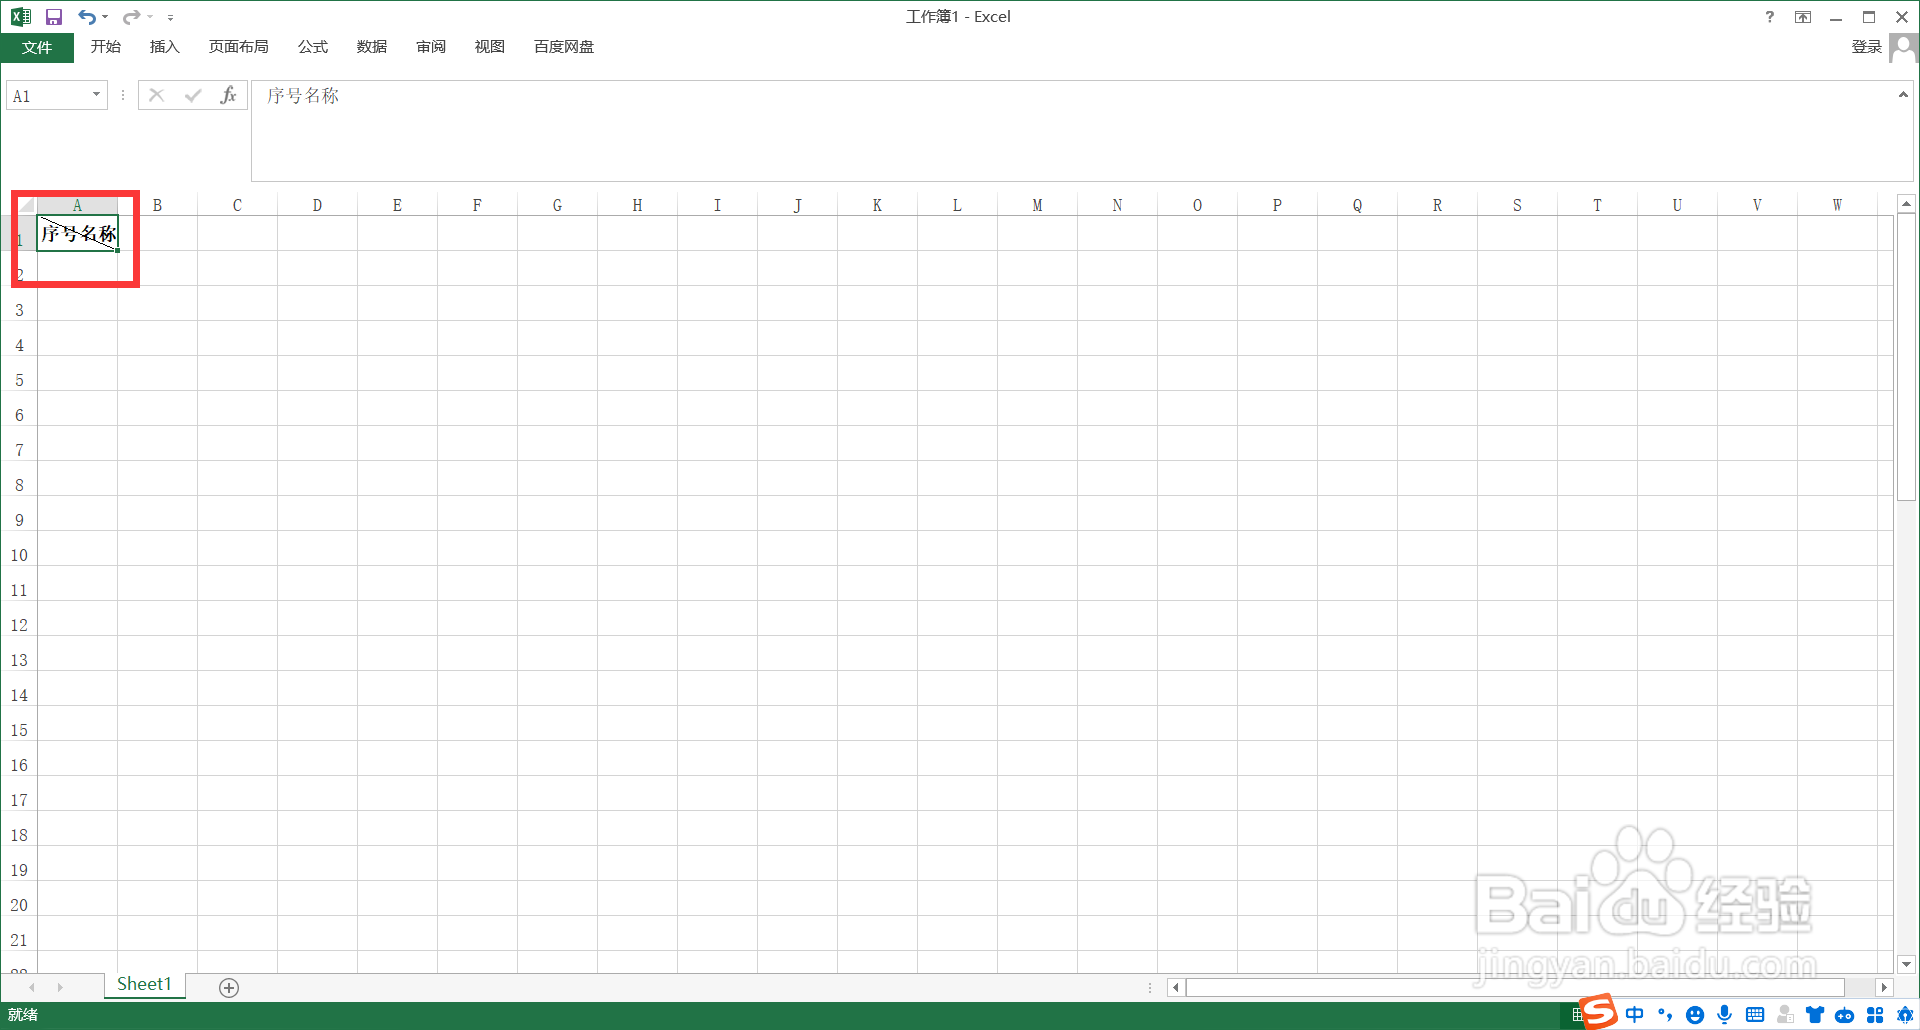This screenshot has width=1920, height=1030.
Task: Select column F header
Action: pos(477,205)
